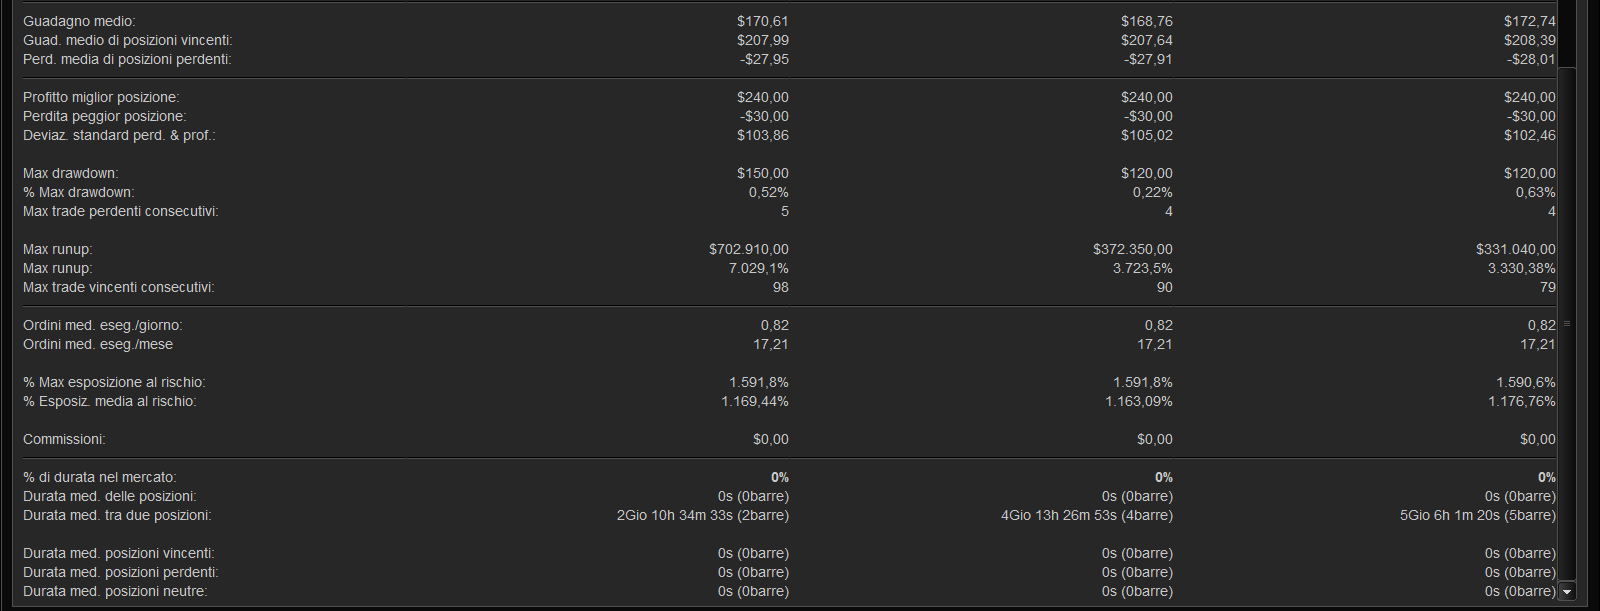Click the Max drawdown row label
This screenshot has width=1600, height=611.
(70, 173)
